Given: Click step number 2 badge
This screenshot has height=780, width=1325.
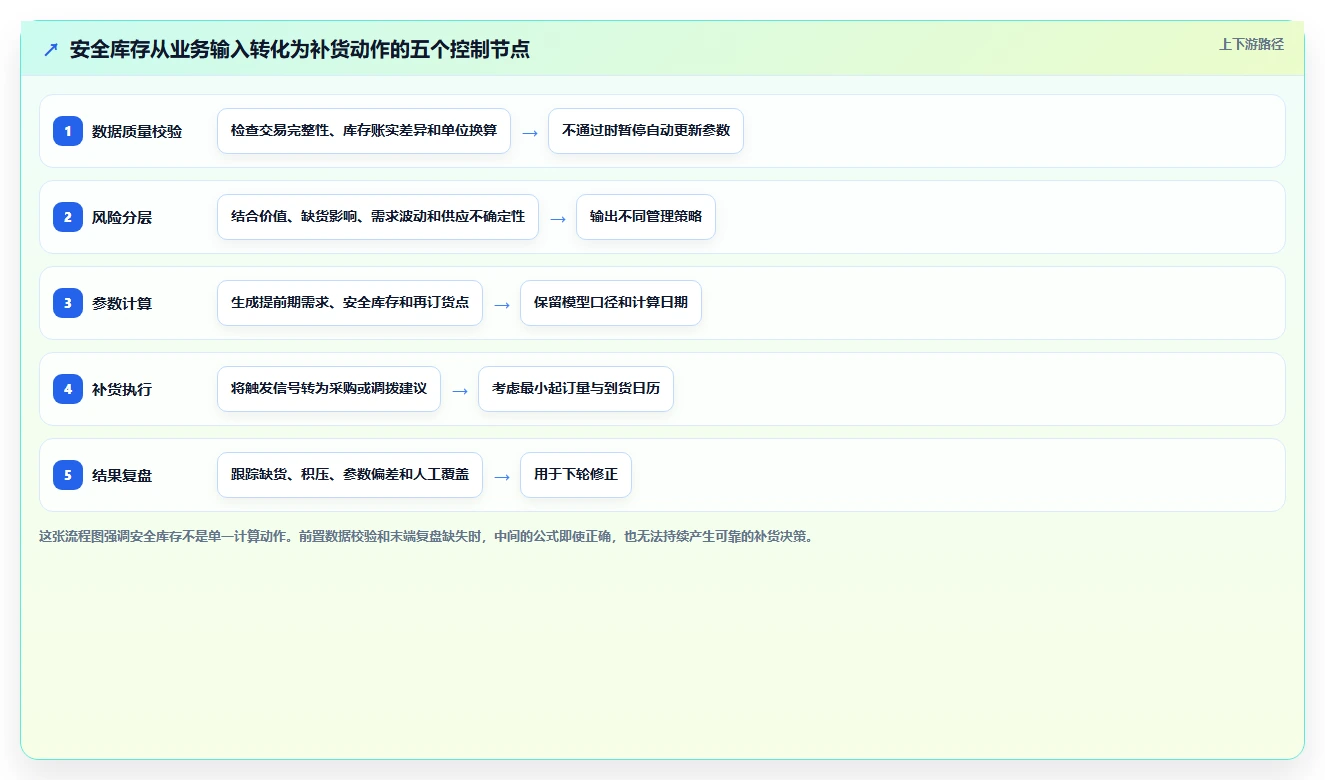Looking at the screenshot, I should pos(68,217).
